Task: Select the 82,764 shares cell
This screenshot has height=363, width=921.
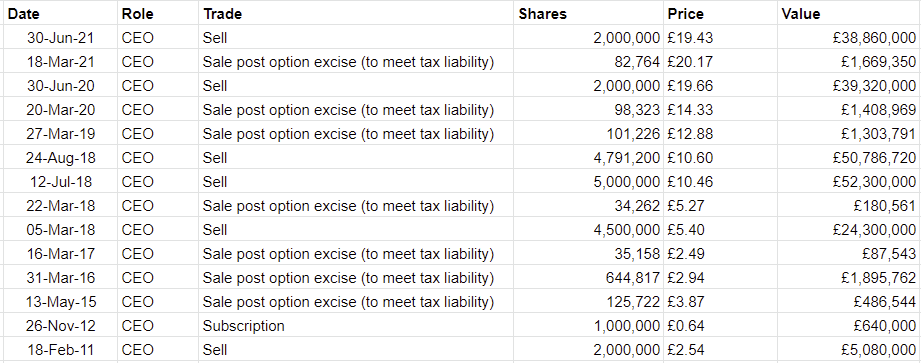Action: pos(589,62)
